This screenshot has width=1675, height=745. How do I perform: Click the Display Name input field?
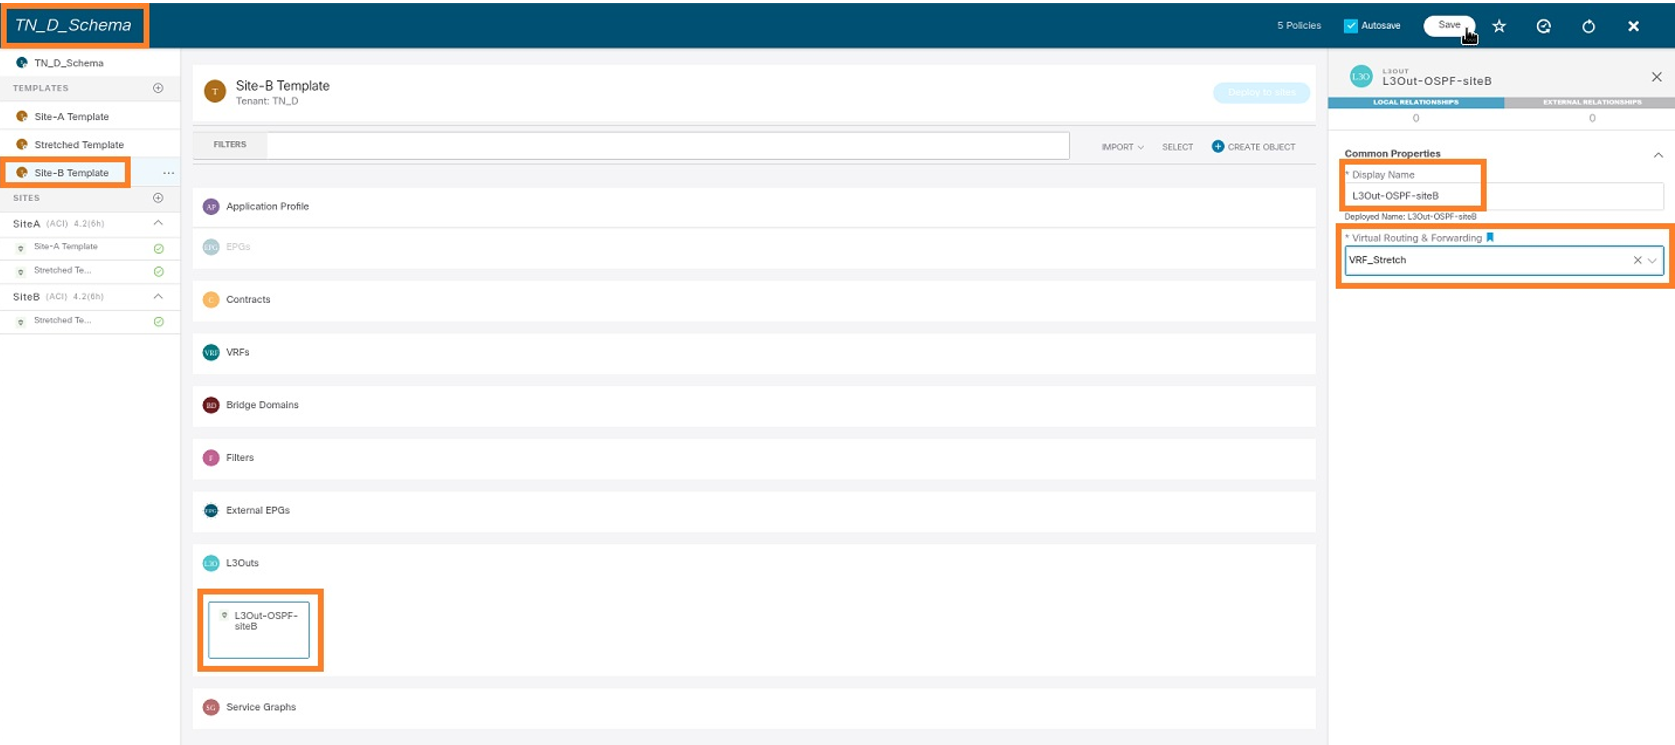tap(1503, 196)
